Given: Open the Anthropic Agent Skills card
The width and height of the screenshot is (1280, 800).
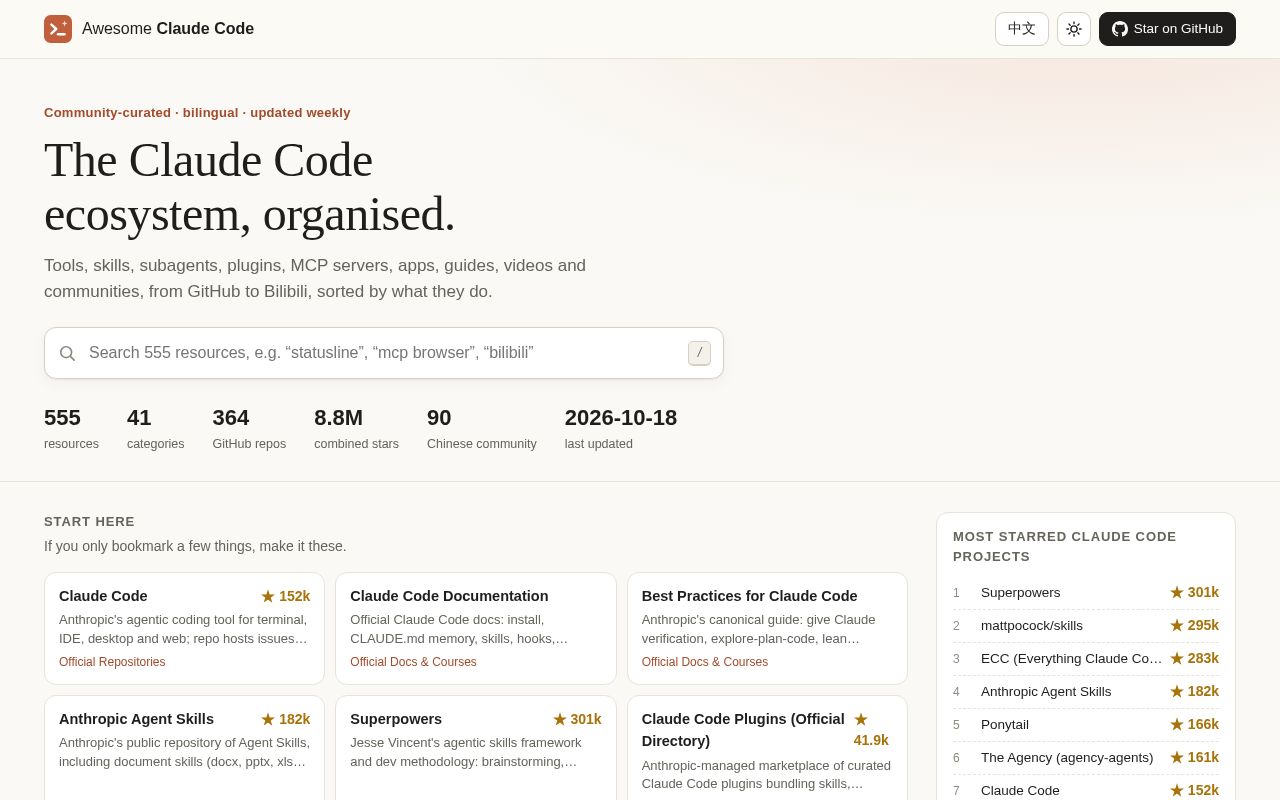Looking at the screenshot, I should [x=184, y=748].
